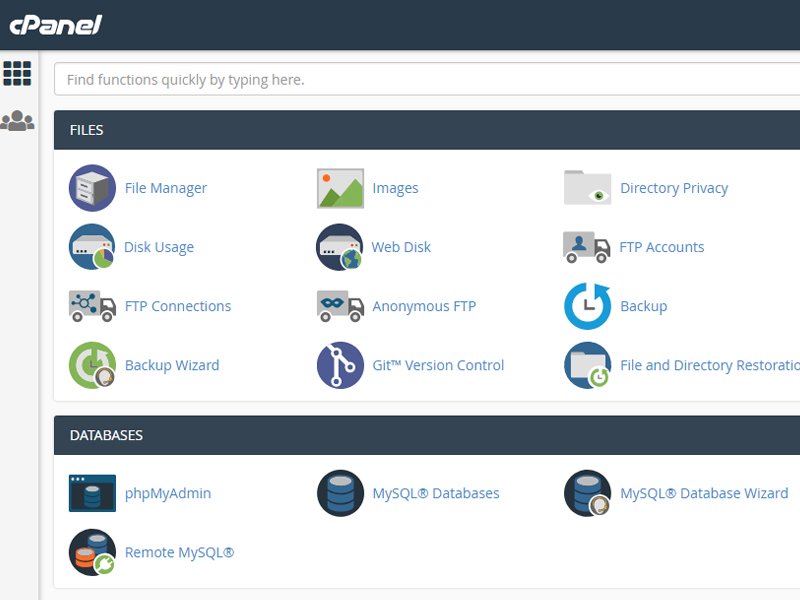Click the cPanel logo
Viewport: 800px width, 600px height.
pos(56,25)
